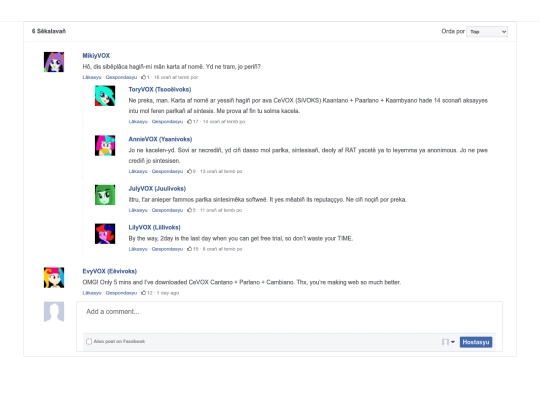
Task: Open AnnieVOX (Yaanivoks) profile link
Action: pos(160,139)
